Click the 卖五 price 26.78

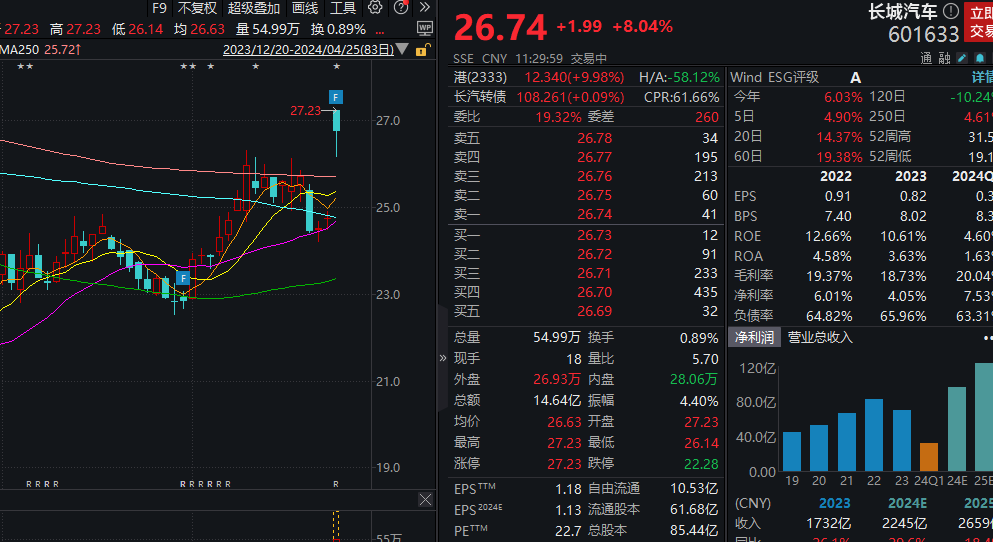click(x=595, y=138)
